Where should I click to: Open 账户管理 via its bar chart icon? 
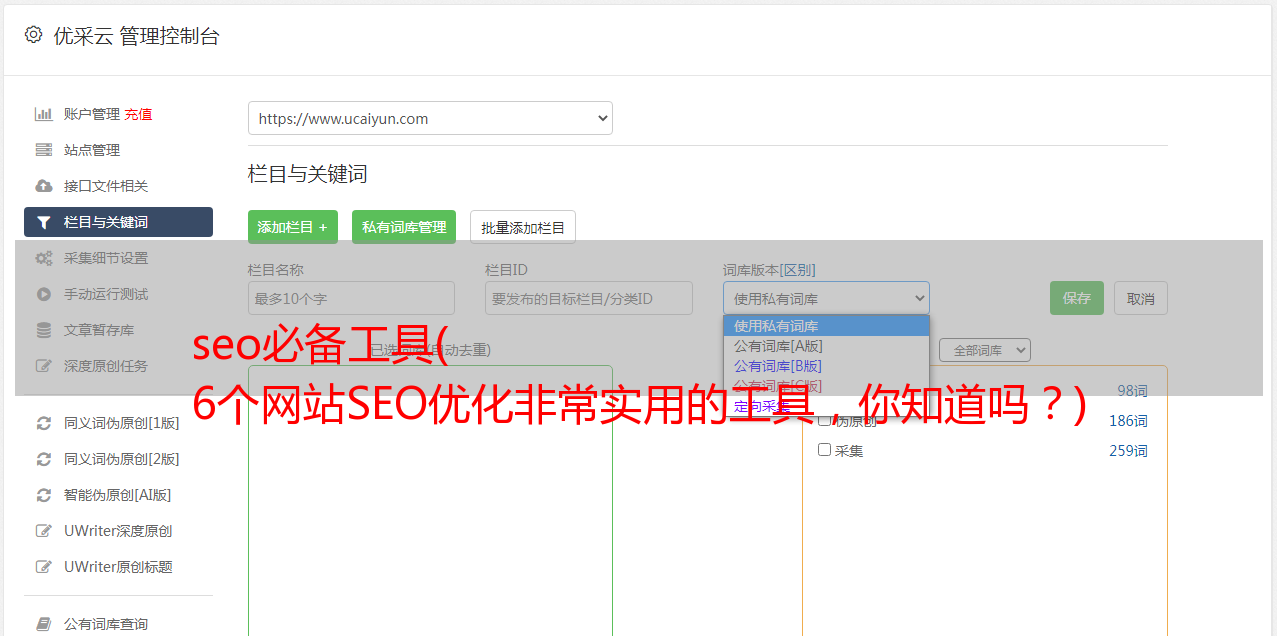(43, 114)
